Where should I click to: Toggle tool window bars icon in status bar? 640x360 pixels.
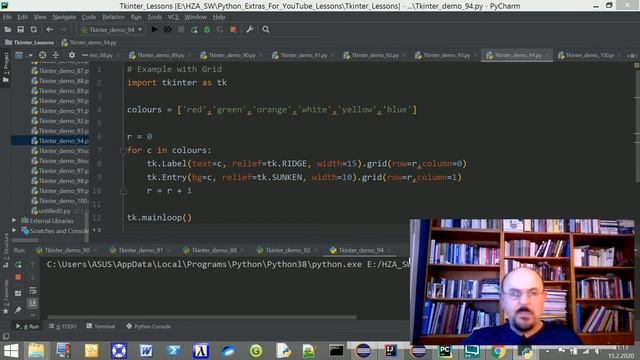[x=6, y=336]
